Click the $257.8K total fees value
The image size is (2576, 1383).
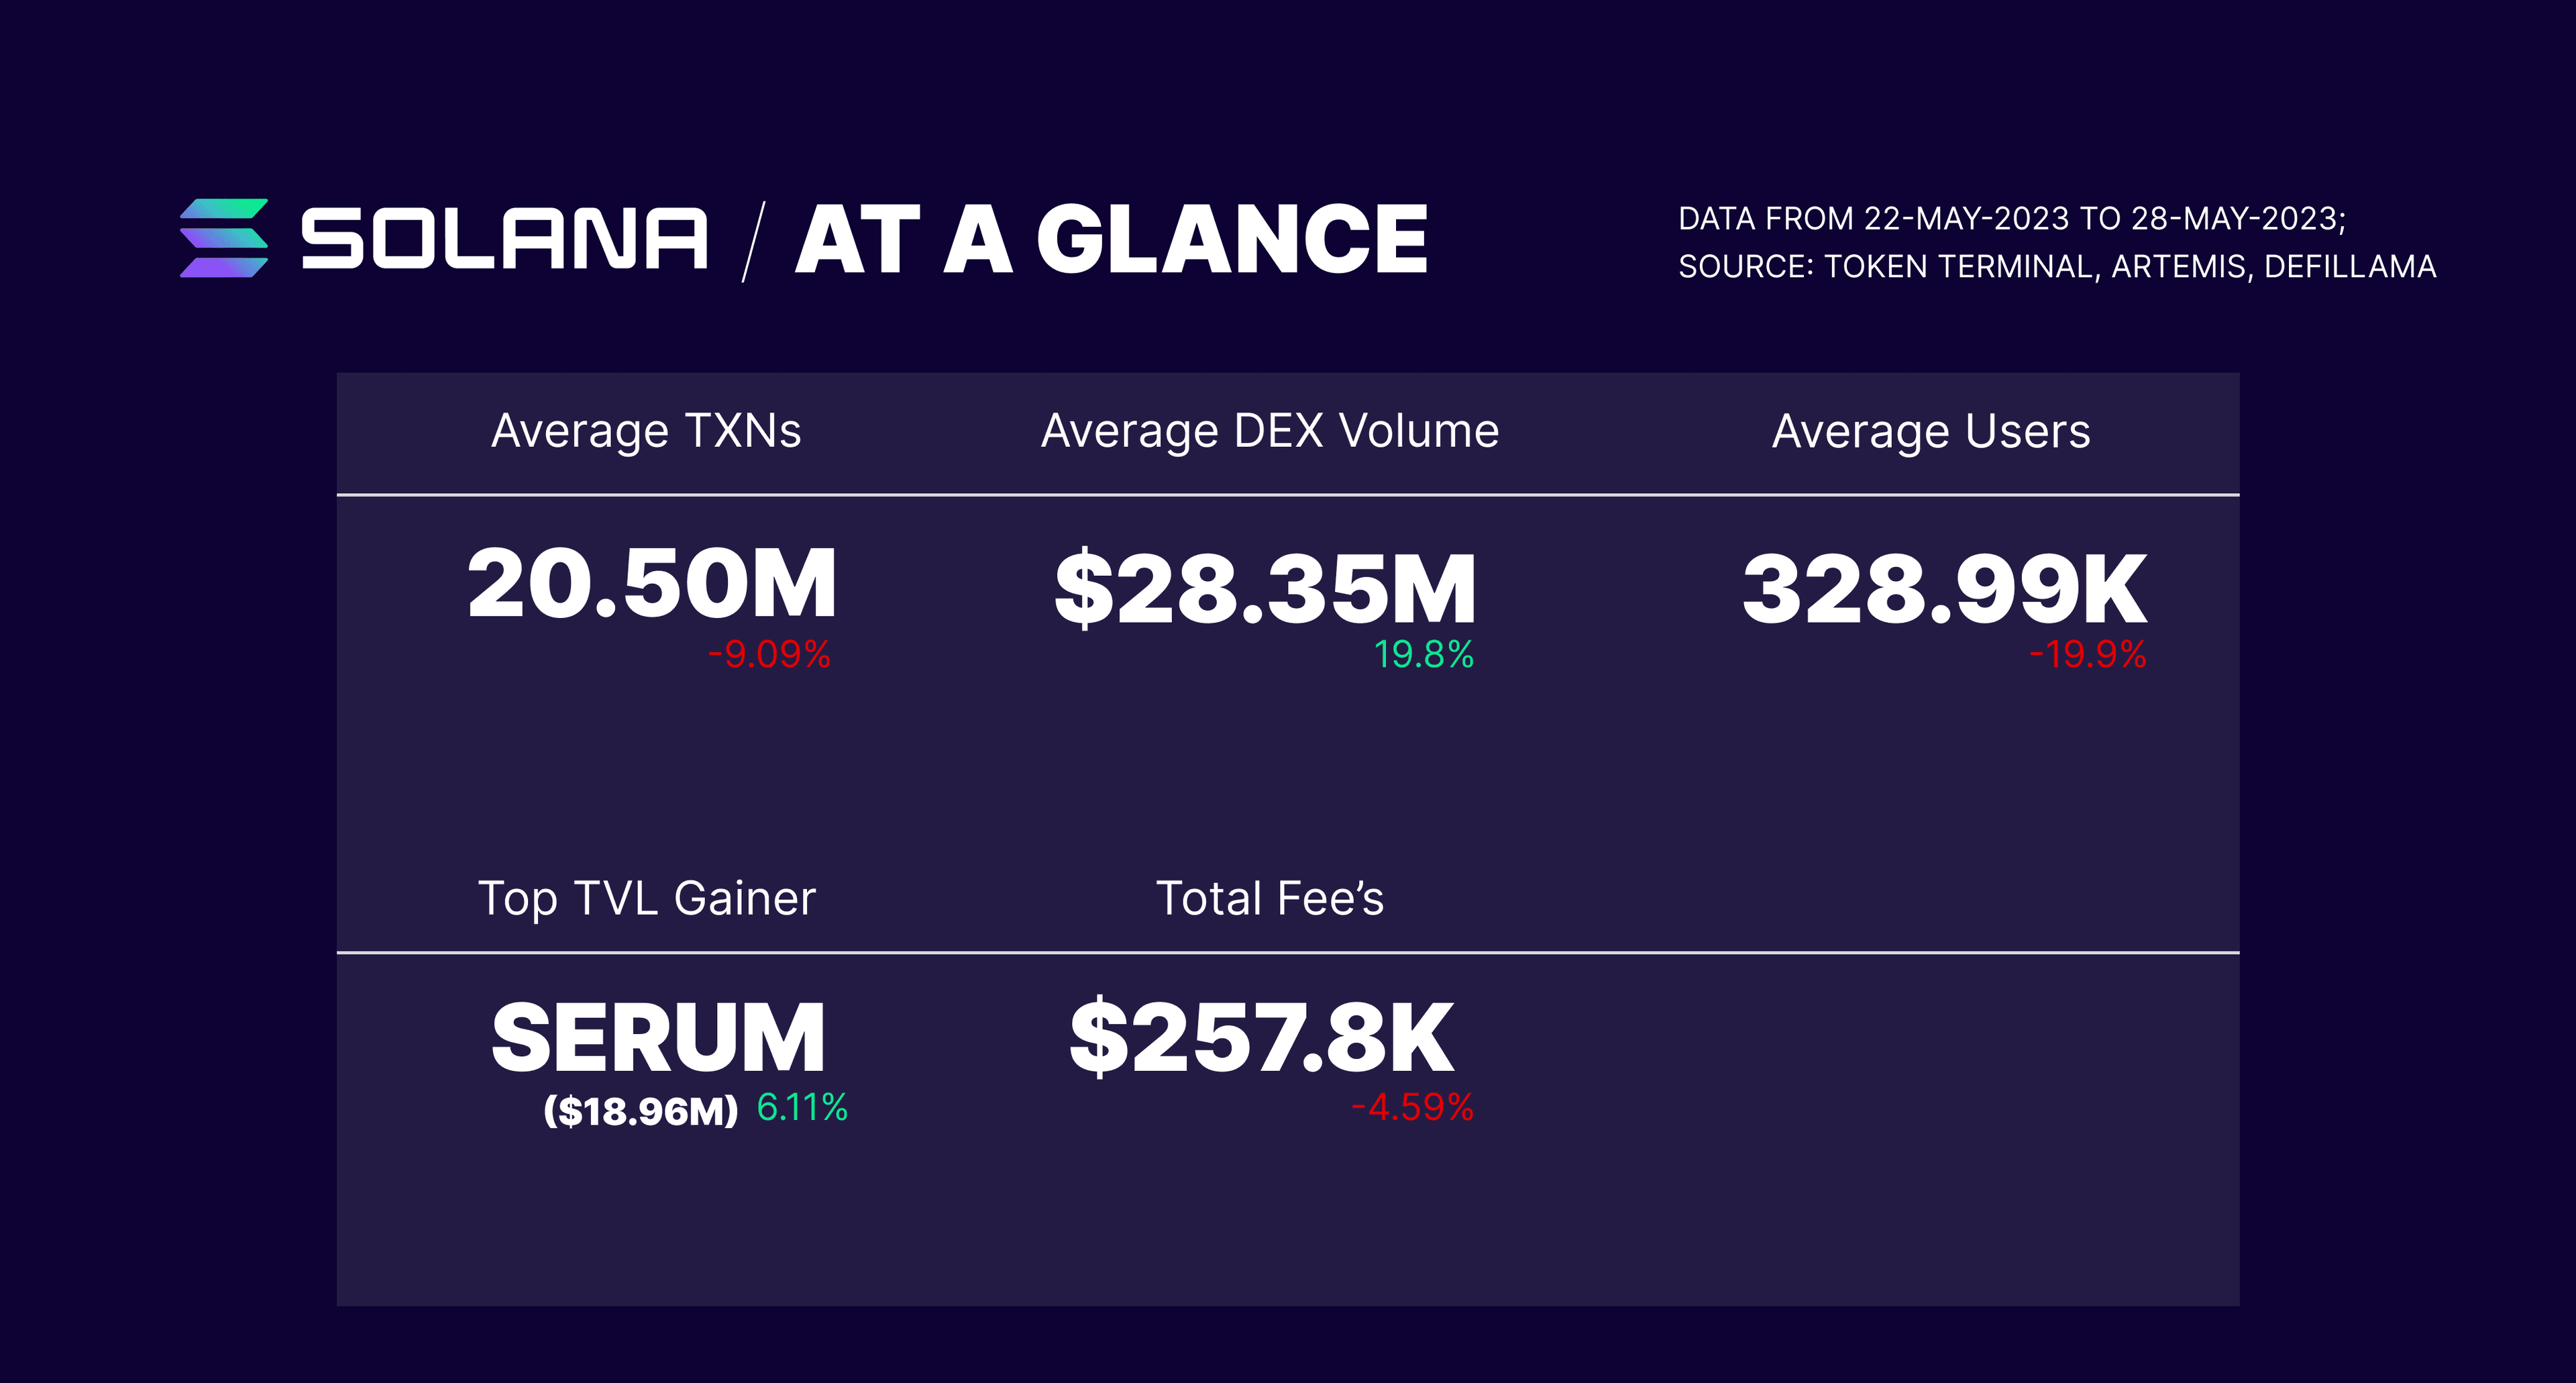click(1261, 1037)
